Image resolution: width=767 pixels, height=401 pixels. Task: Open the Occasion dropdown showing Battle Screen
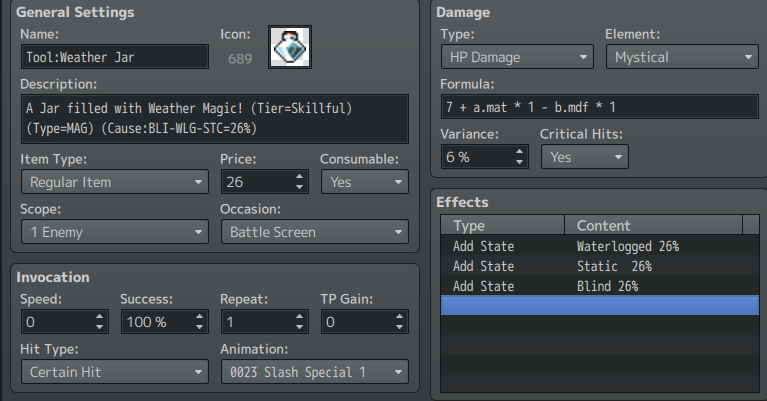pyautogui.click(x=315, y=232)
